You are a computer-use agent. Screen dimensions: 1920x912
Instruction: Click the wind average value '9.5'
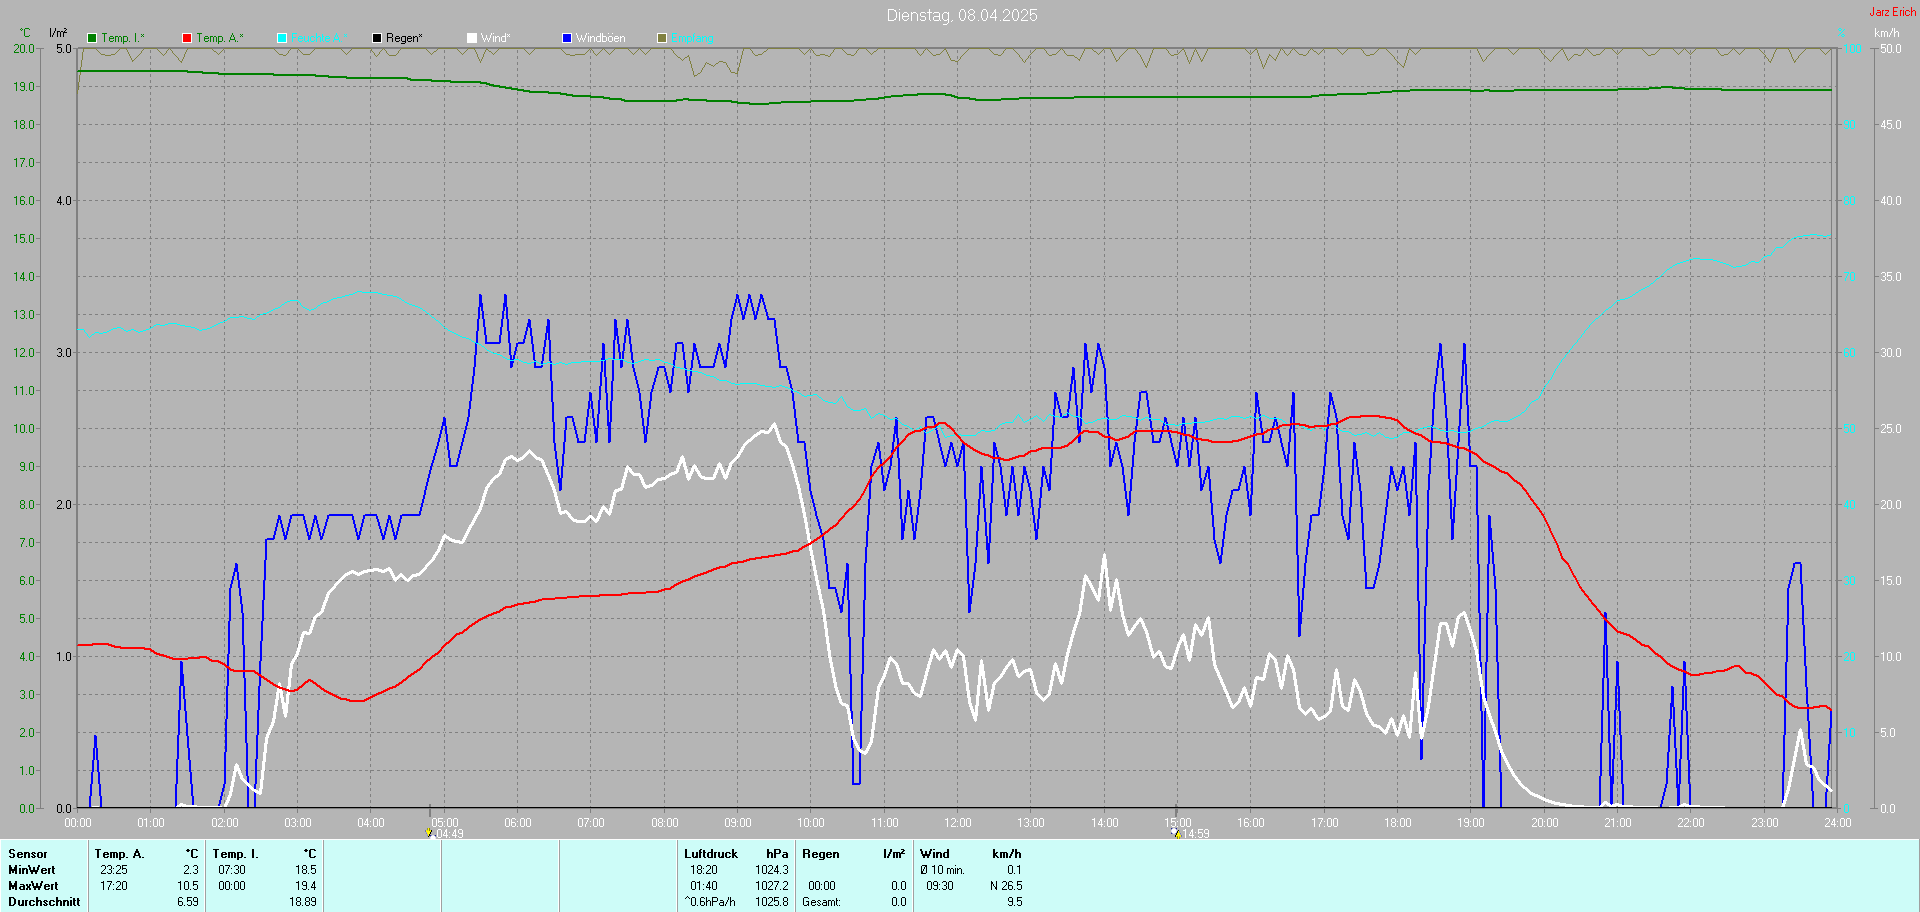1015,902
